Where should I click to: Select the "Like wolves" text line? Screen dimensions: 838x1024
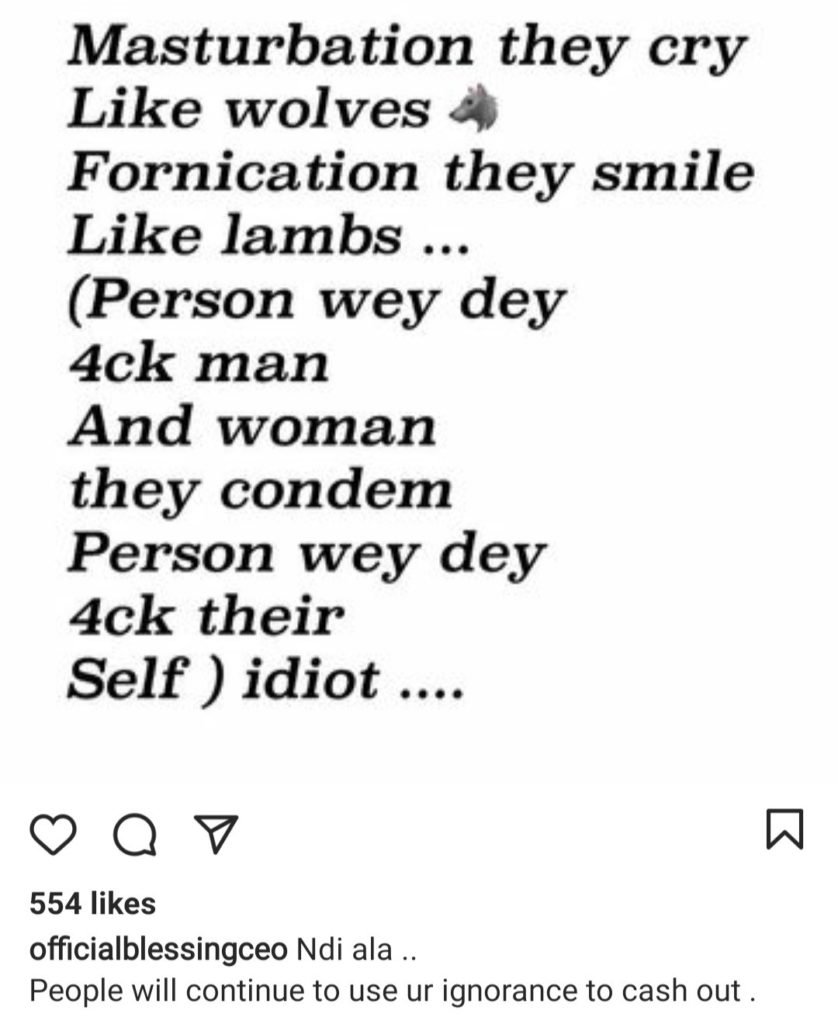(x=248, y=112)
